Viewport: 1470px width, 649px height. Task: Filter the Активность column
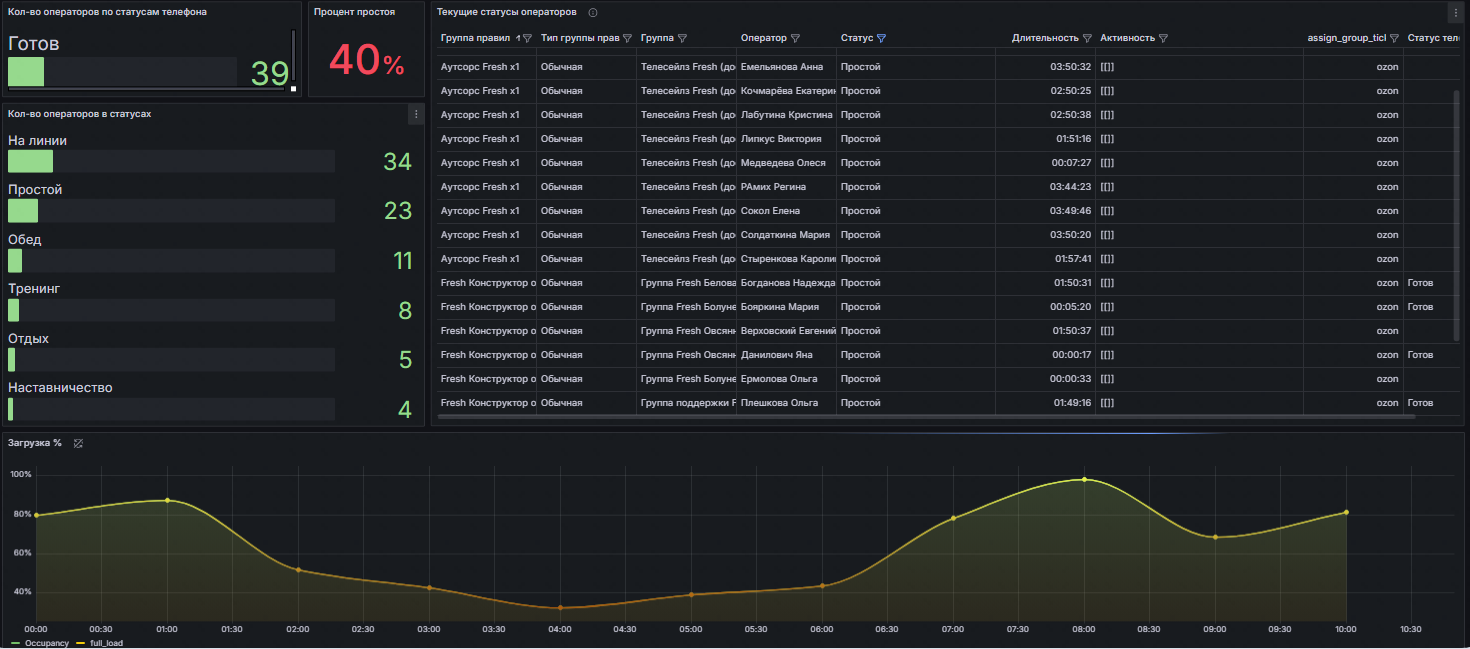click(1163, 38)
